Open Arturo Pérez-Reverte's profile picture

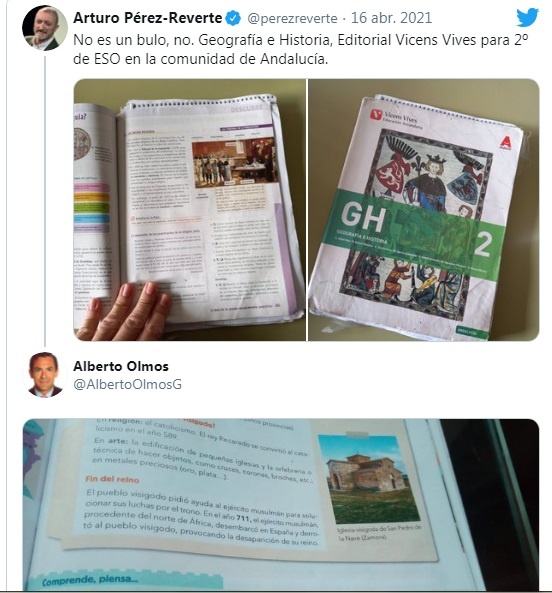click(45, 28)
